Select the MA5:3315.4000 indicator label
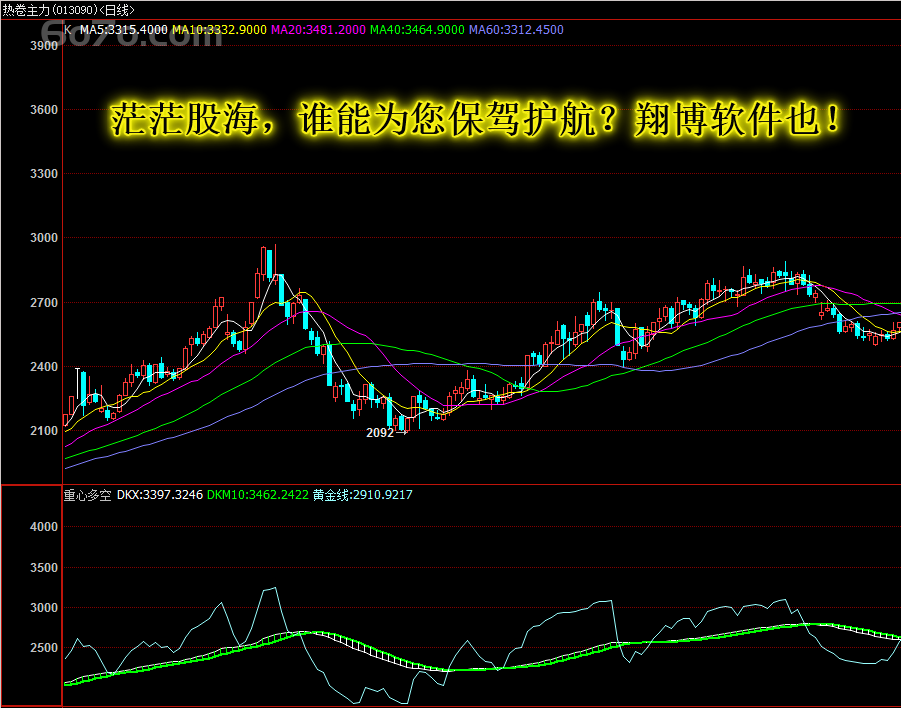Image resolution: width=901 pixels, height=708 pixels. [x=124, y=30]
